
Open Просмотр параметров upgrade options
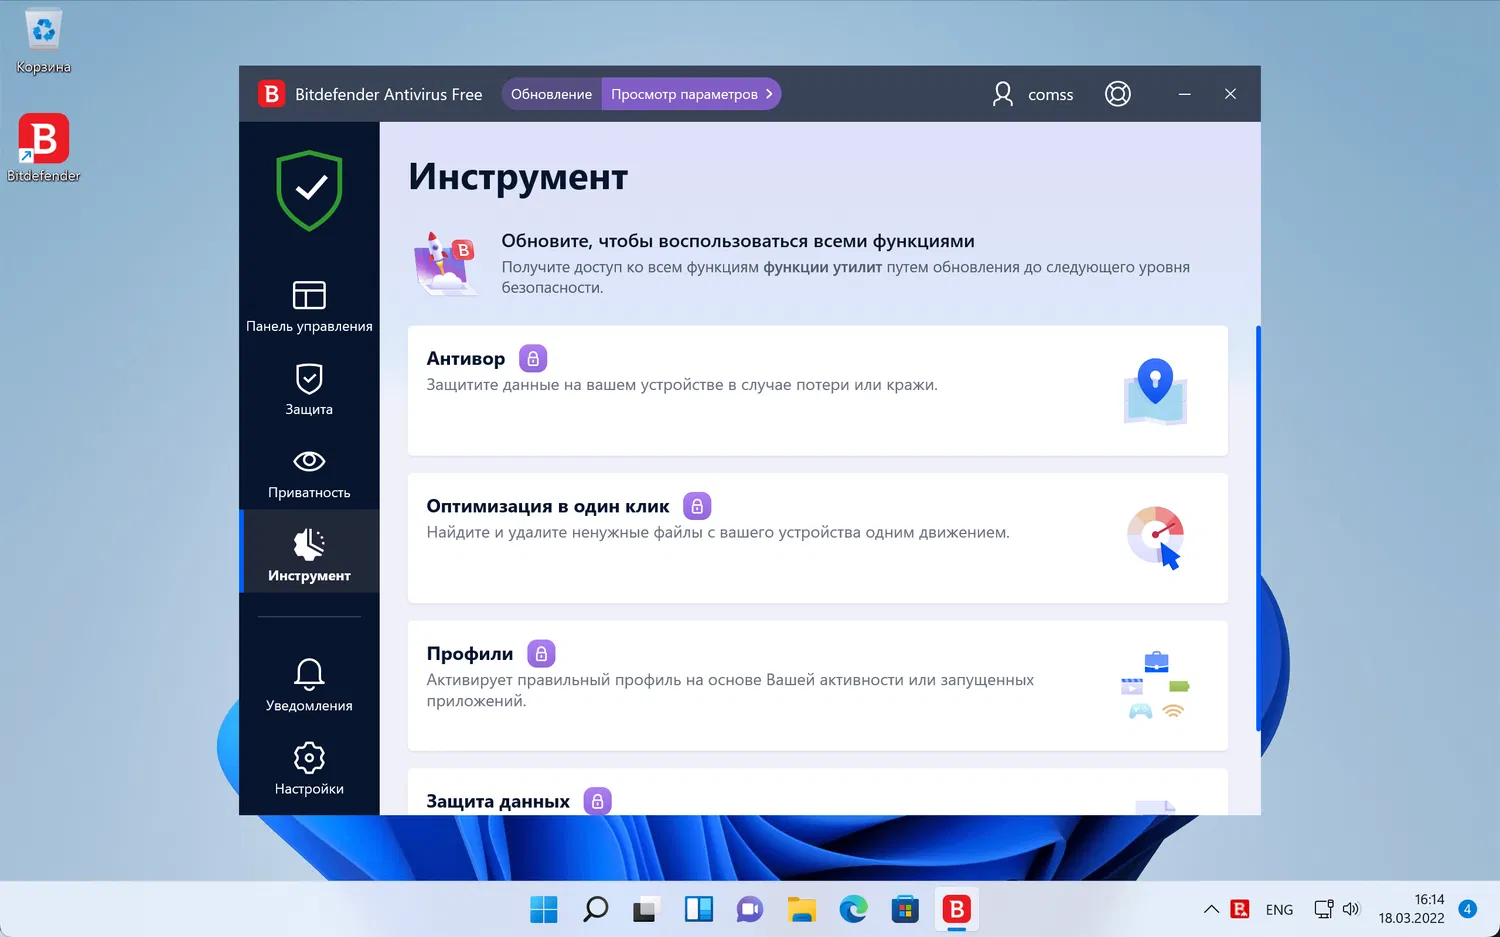point(692,94)
